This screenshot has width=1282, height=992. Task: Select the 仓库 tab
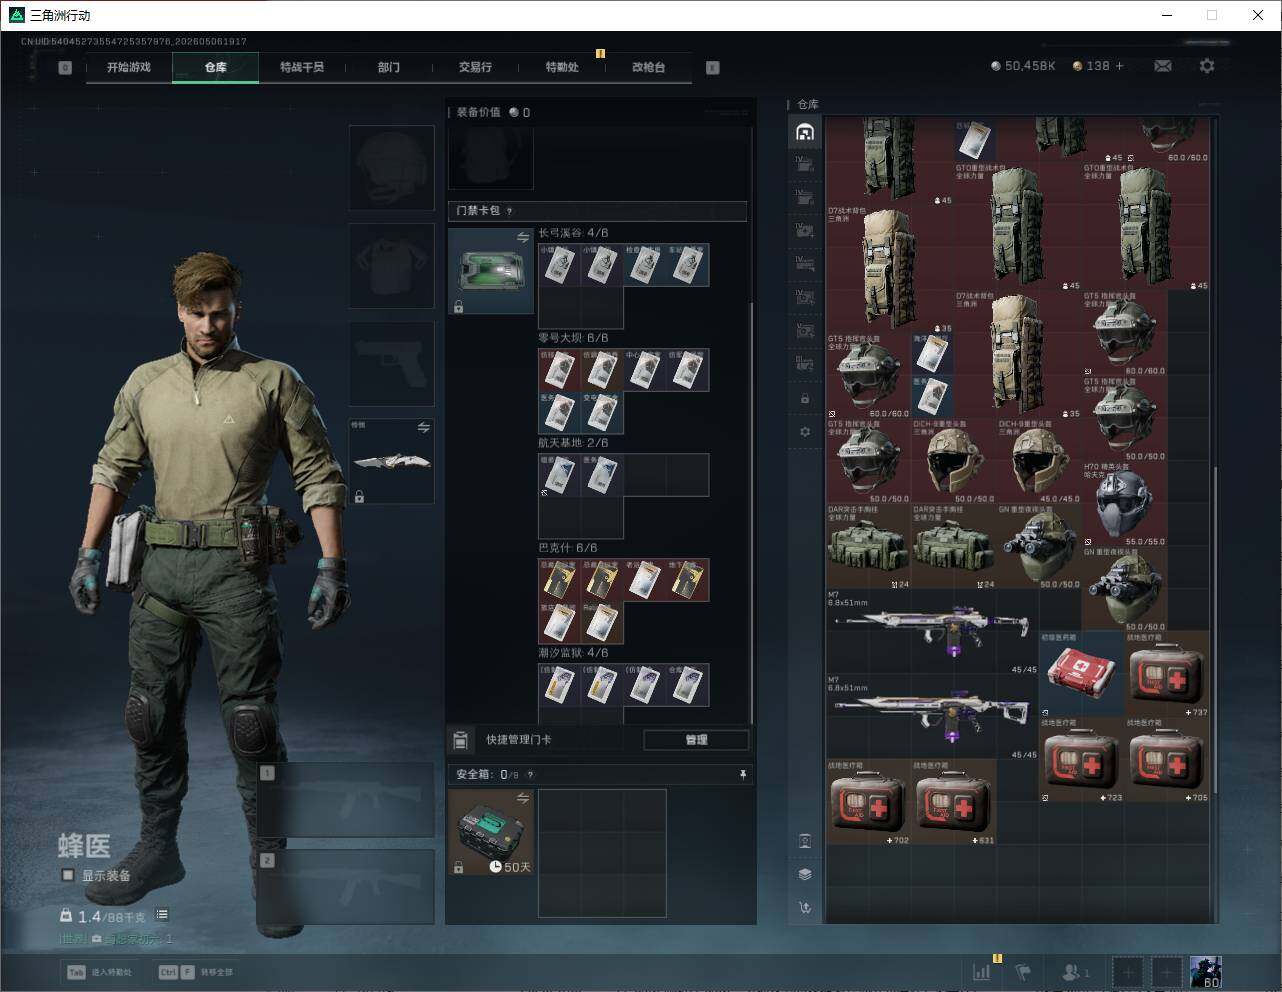215,67
